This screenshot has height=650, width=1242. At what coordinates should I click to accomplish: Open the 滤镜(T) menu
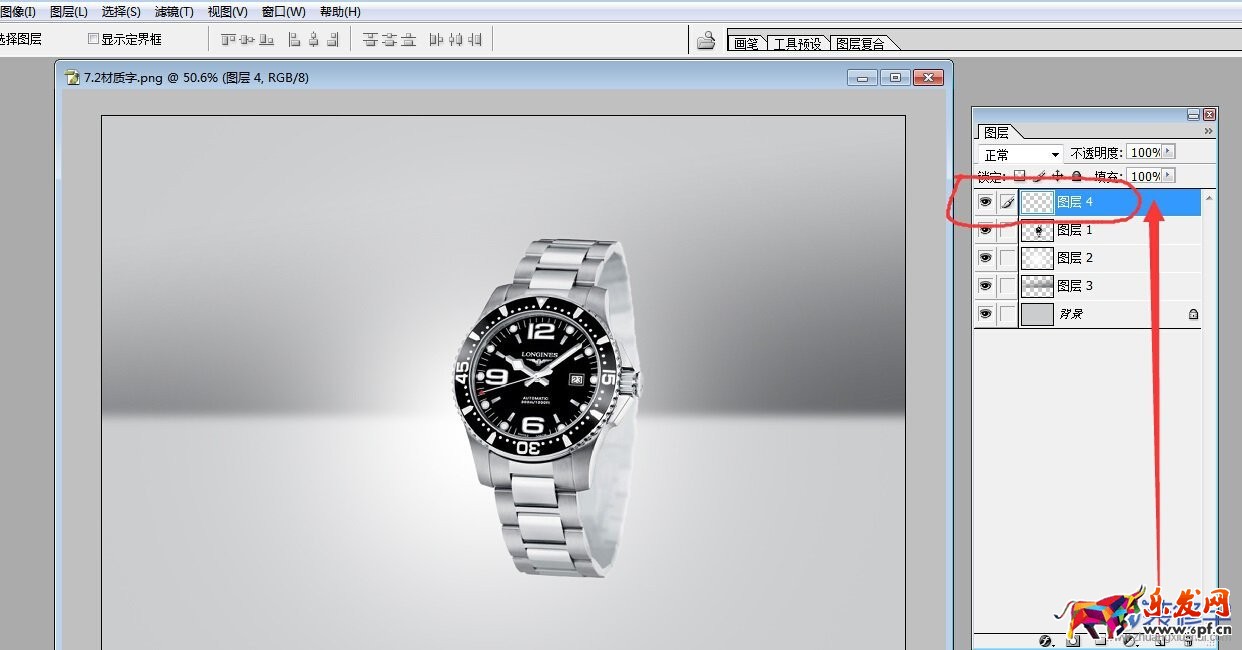174,12
